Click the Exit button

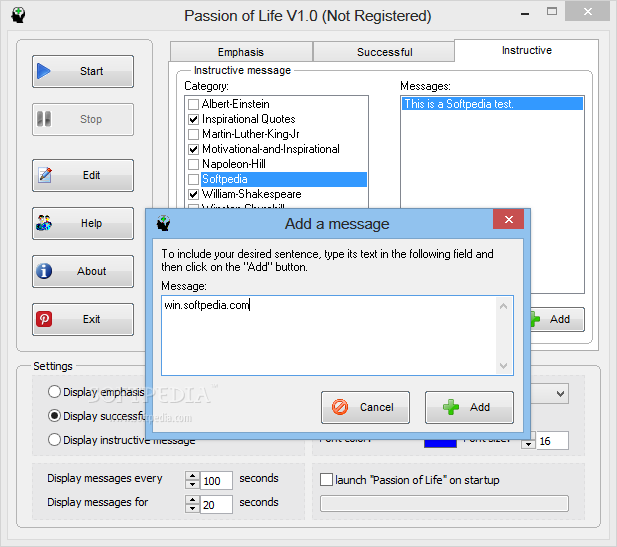pos(83,319)
